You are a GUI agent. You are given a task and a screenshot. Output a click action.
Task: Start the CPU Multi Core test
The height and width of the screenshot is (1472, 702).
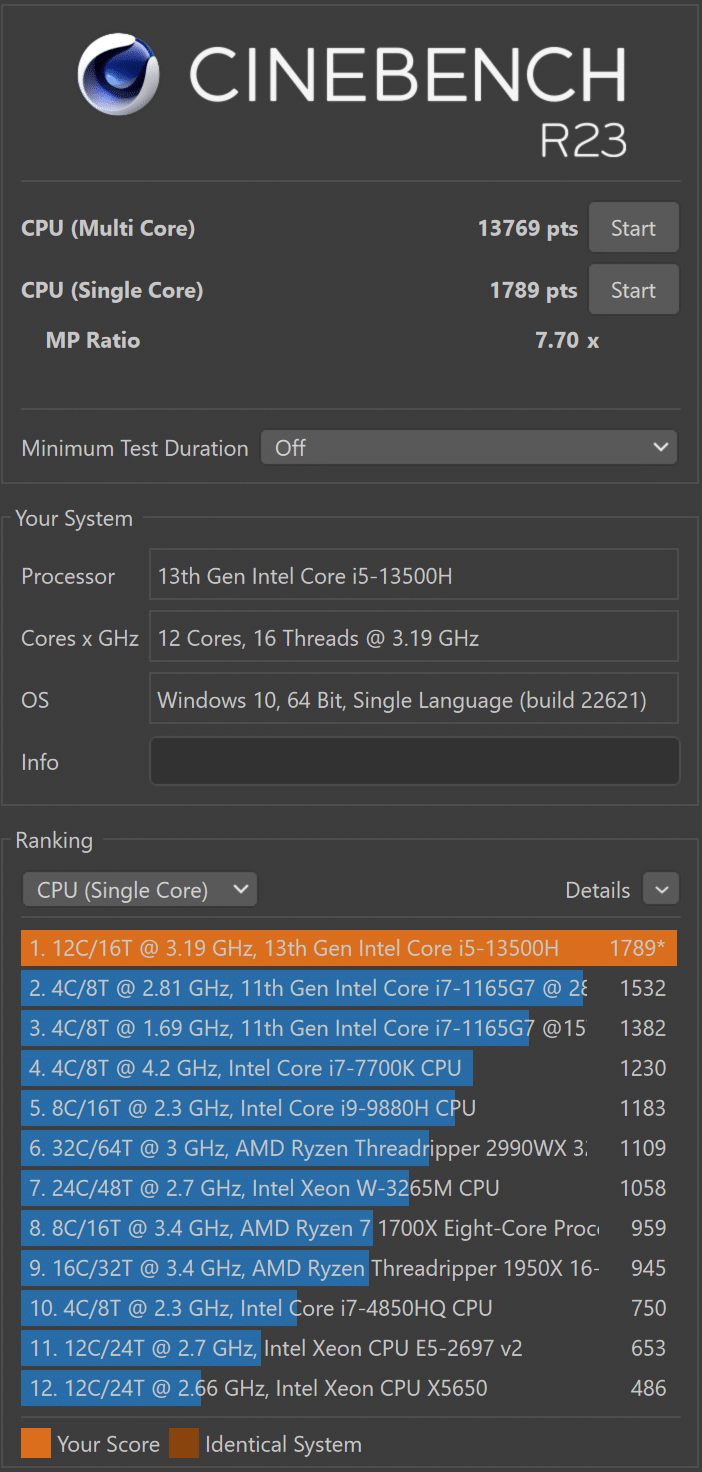[x=633, y=228]
